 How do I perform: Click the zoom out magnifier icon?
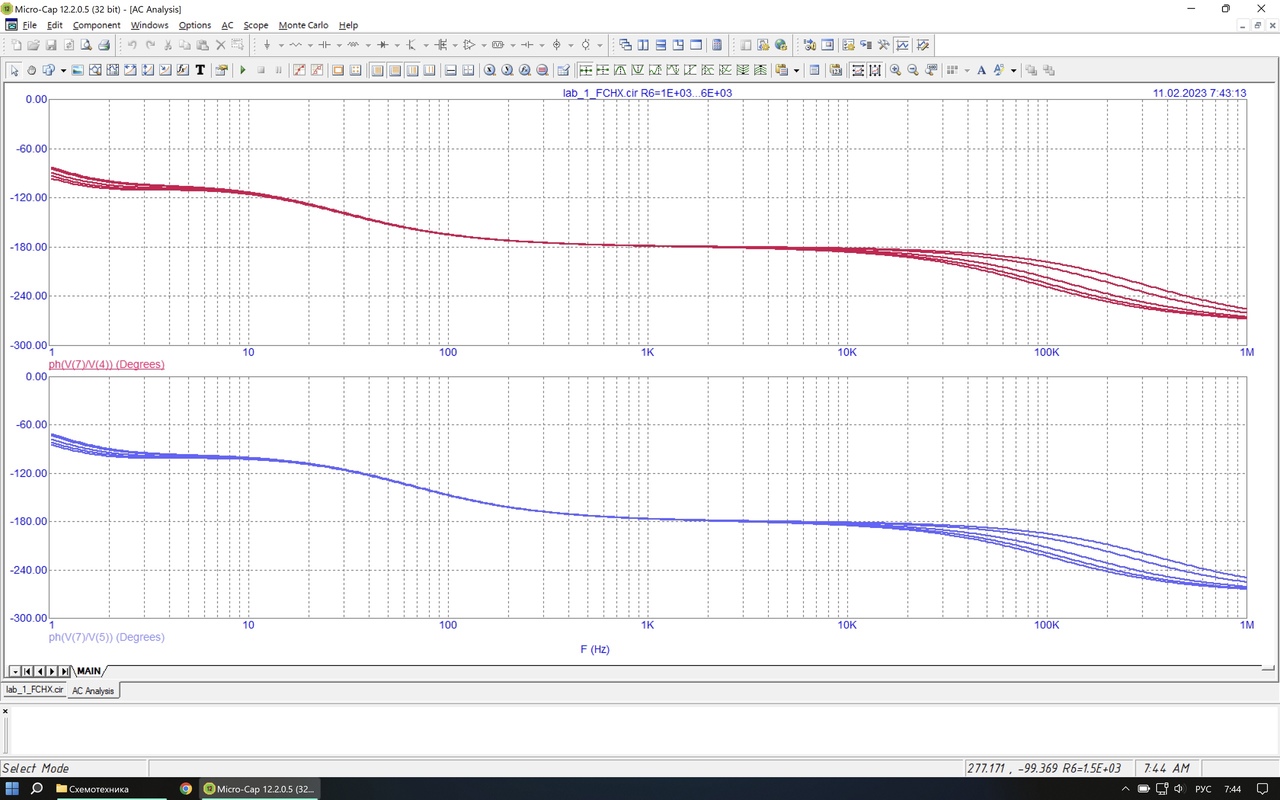click(913, 70)
